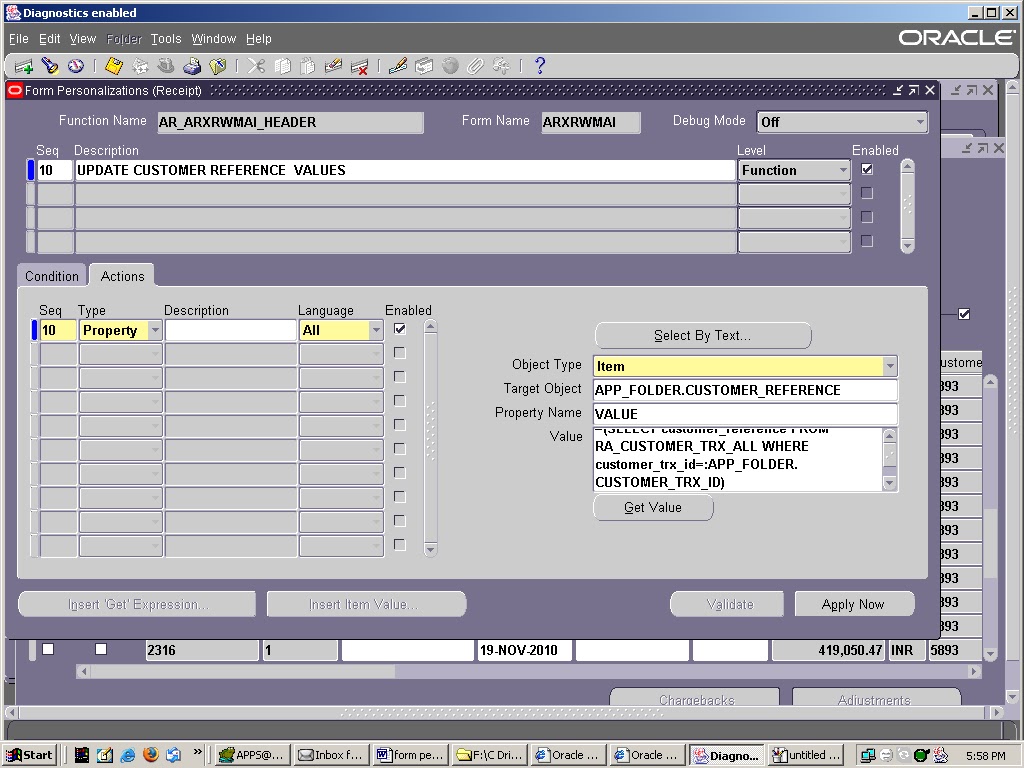Check the second checkbox in receipt row 2316
Screen dimensions: 1024x768
(x=101, y=649)
